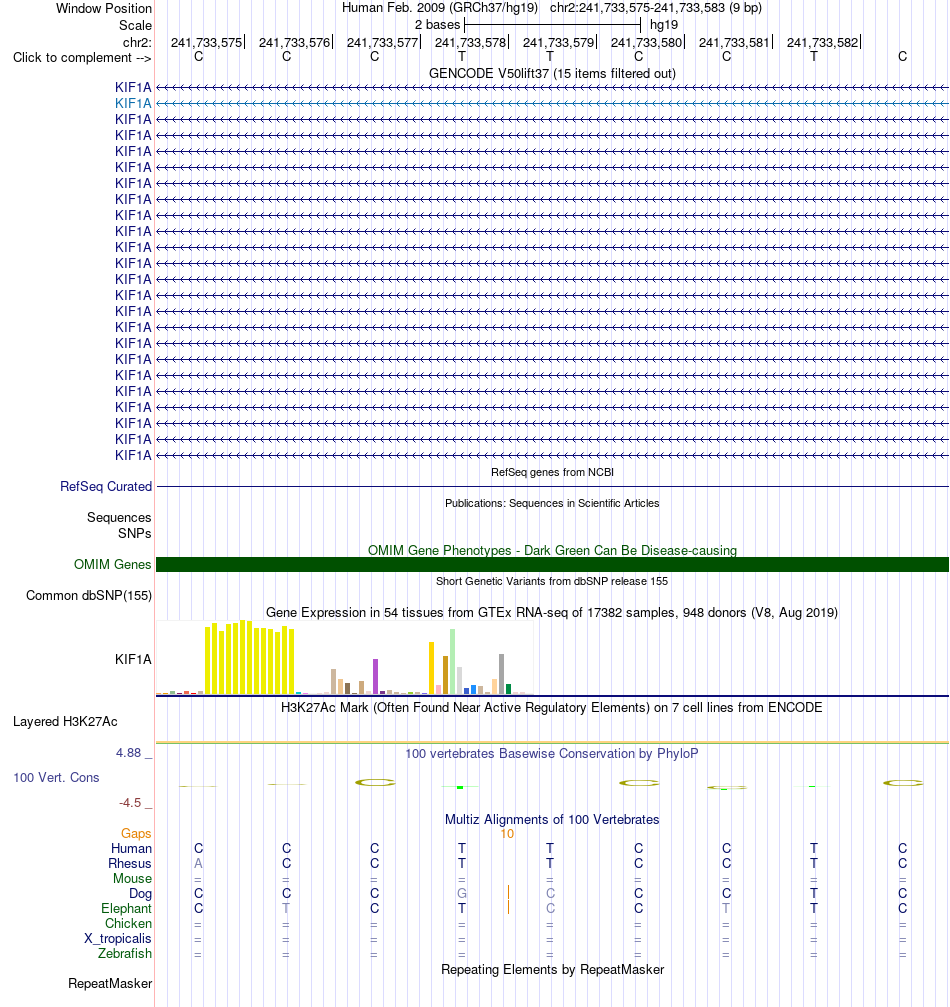Click the Dog mismatch base G
Screen dimensions: 950x1007
[462, 893]
